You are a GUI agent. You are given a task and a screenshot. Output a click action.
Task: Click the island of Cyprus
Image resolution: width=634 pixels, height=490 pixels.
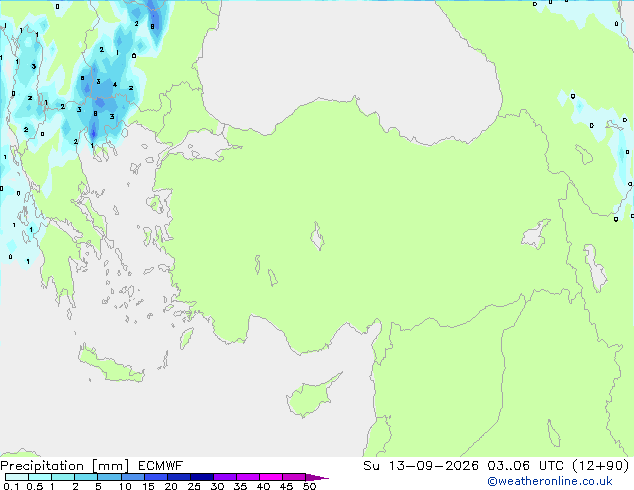tap(311, 396)
